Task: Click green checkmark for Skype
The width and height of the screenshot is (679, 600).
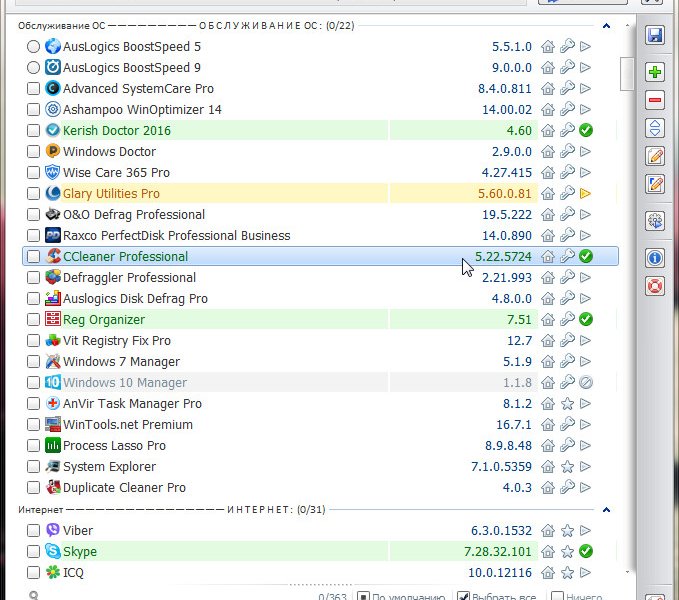Action: [585, 551]
